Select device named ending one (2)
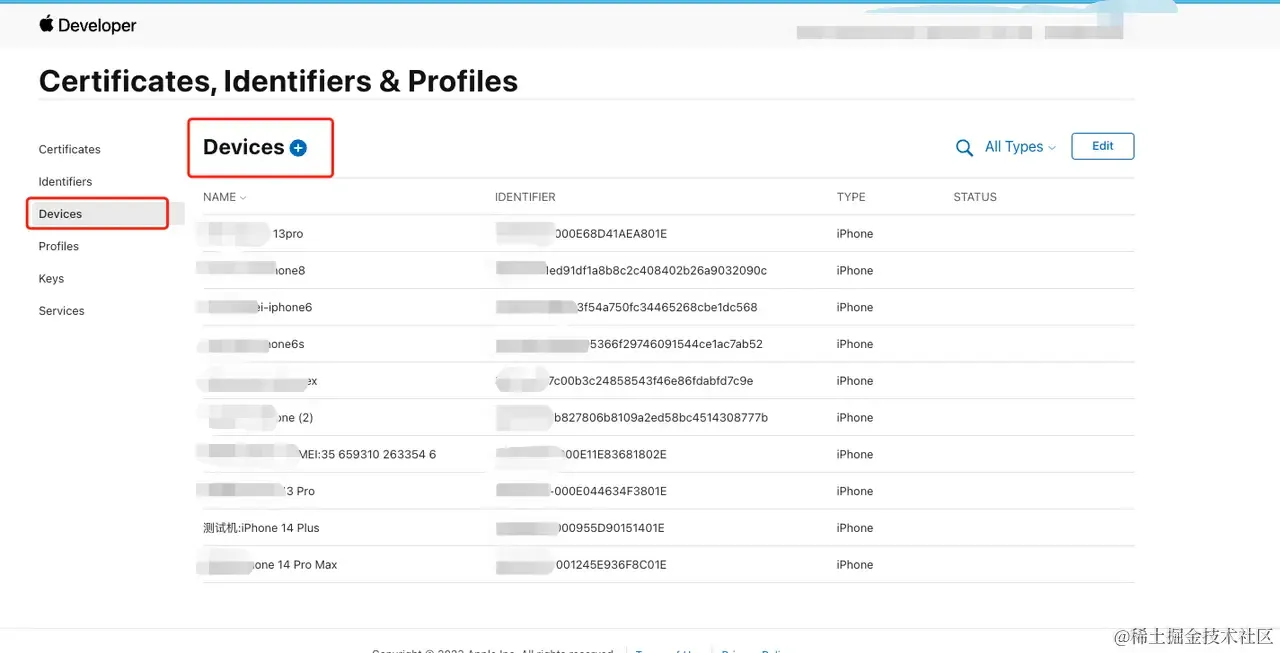The image size is (1280, 653). click(668, 418)
